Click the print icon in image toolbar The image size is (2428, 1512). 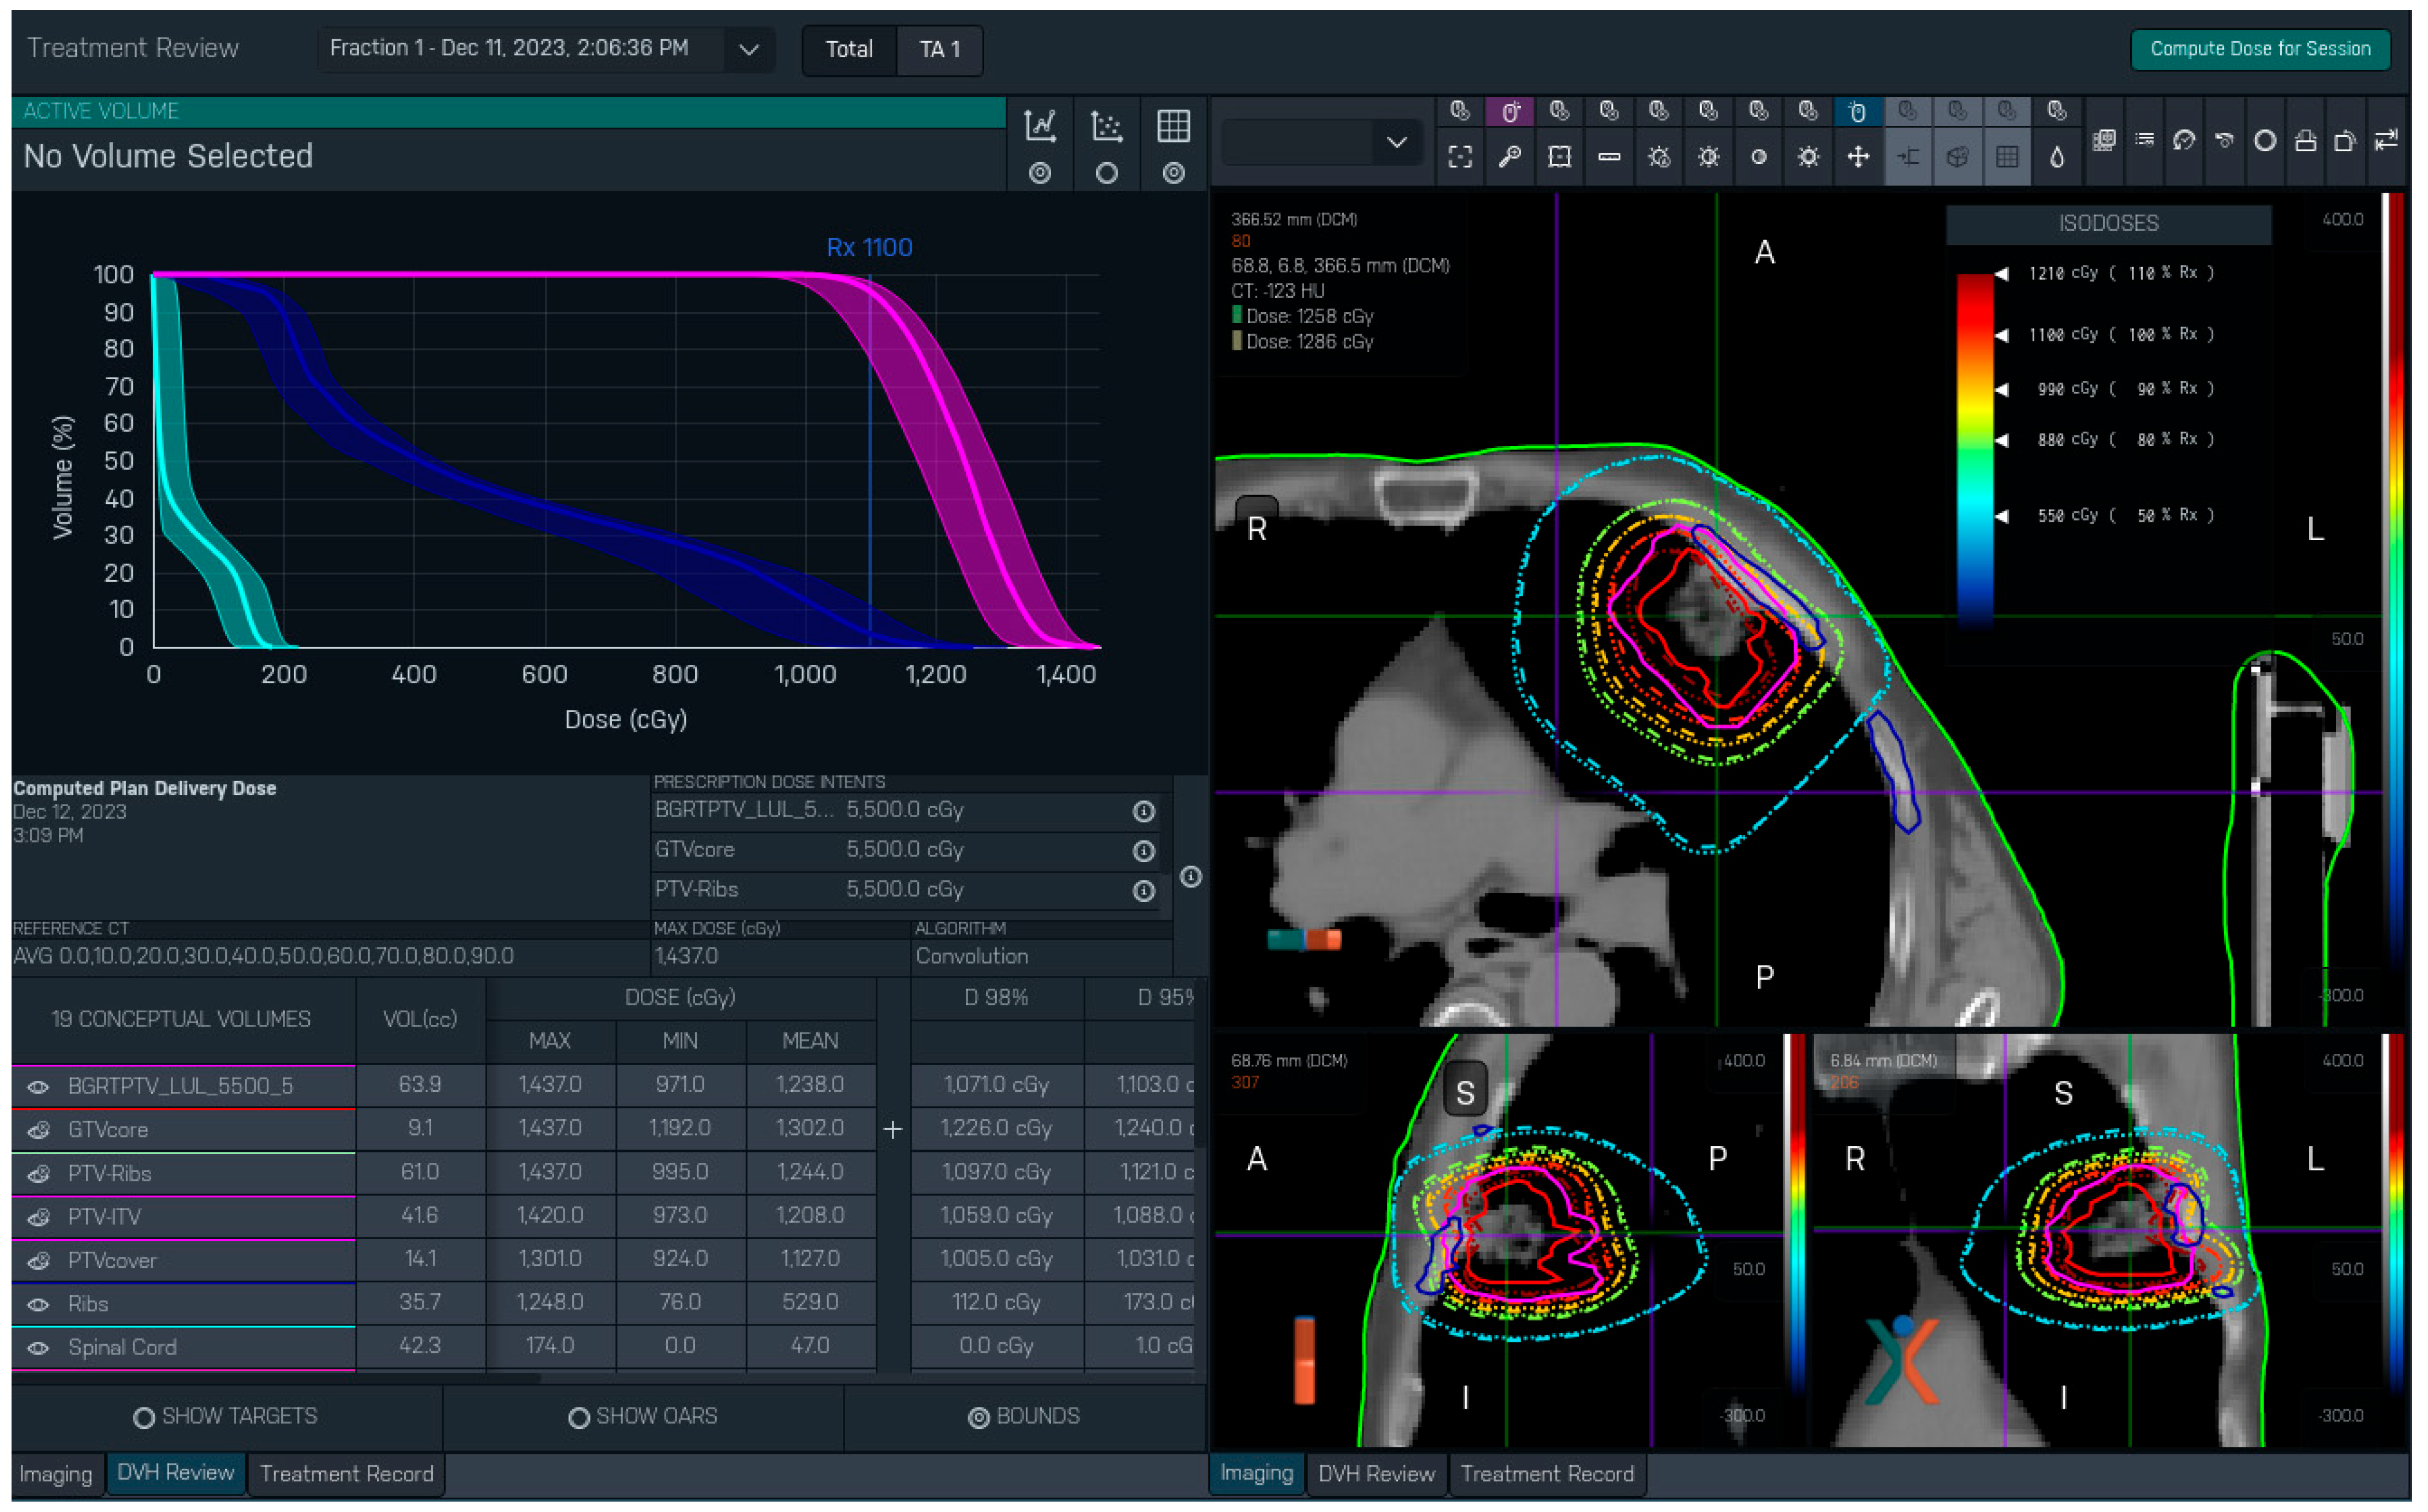2305,141
